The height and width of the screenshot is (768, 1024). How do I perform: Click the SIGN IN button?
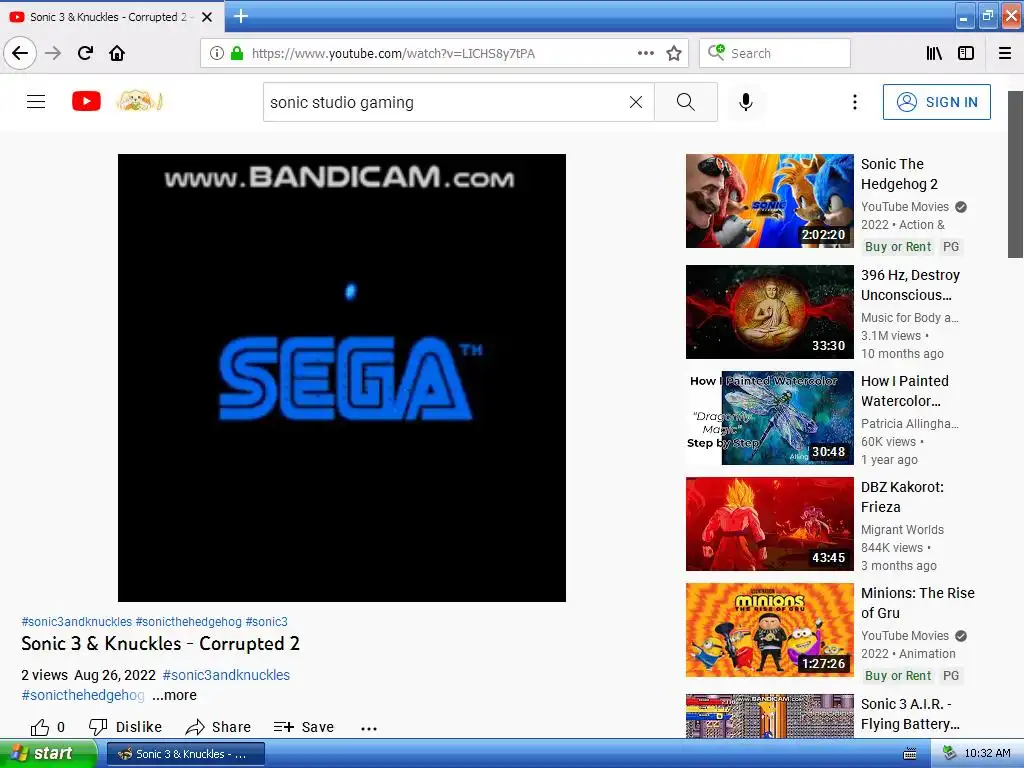point(936,102)
